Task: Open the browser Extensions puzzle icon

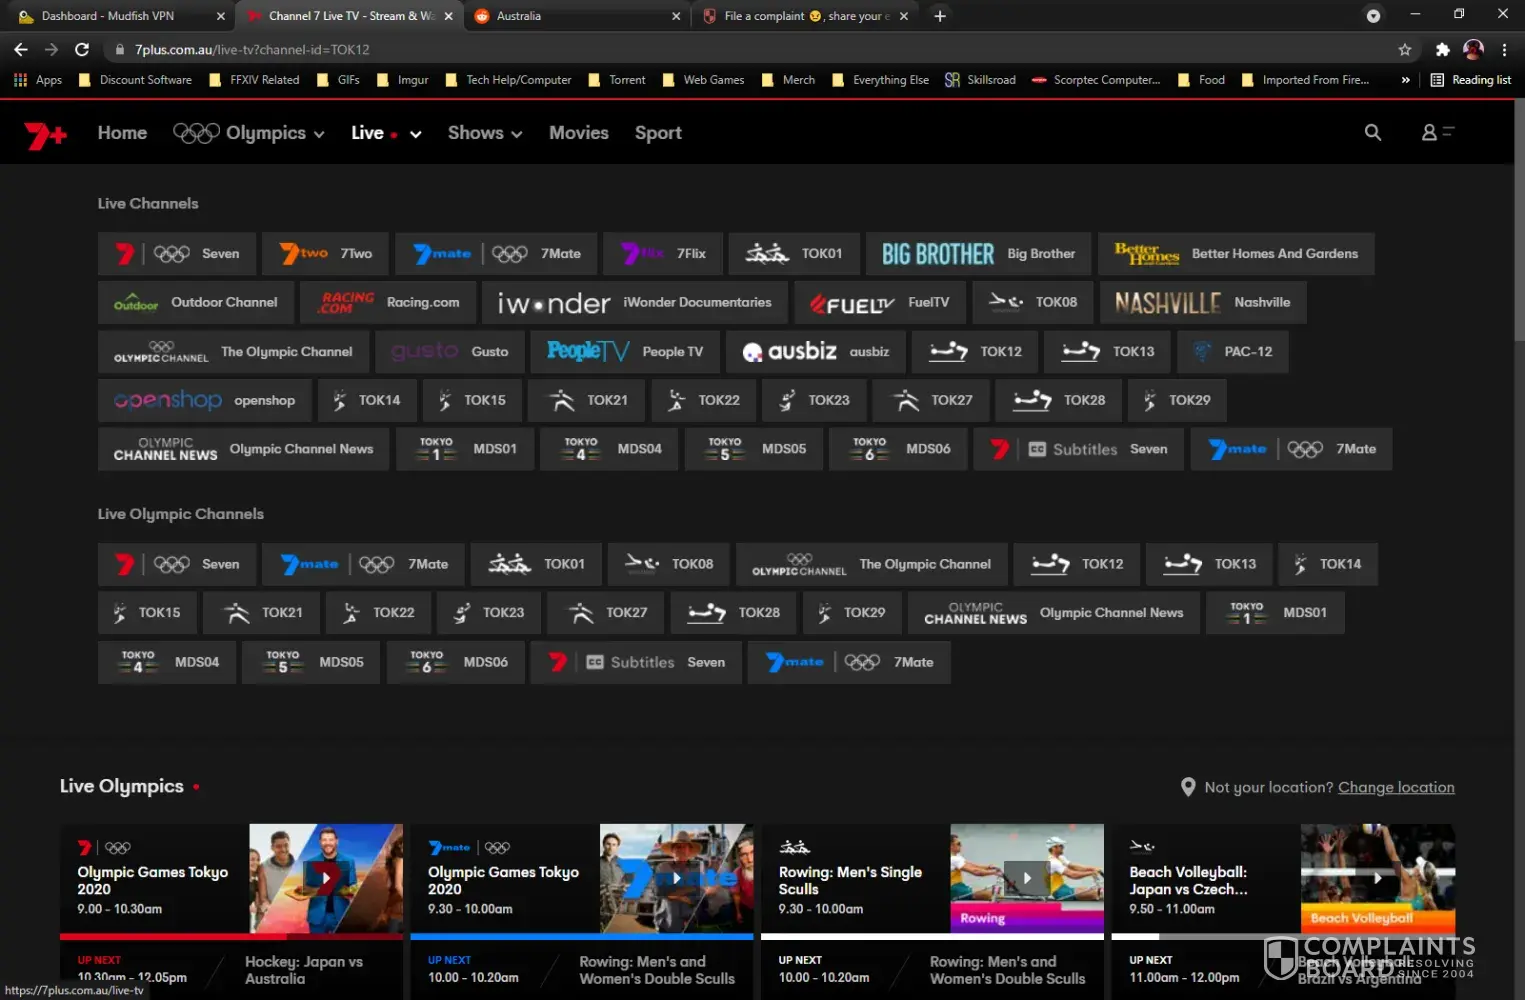Action: [1441, 50]
